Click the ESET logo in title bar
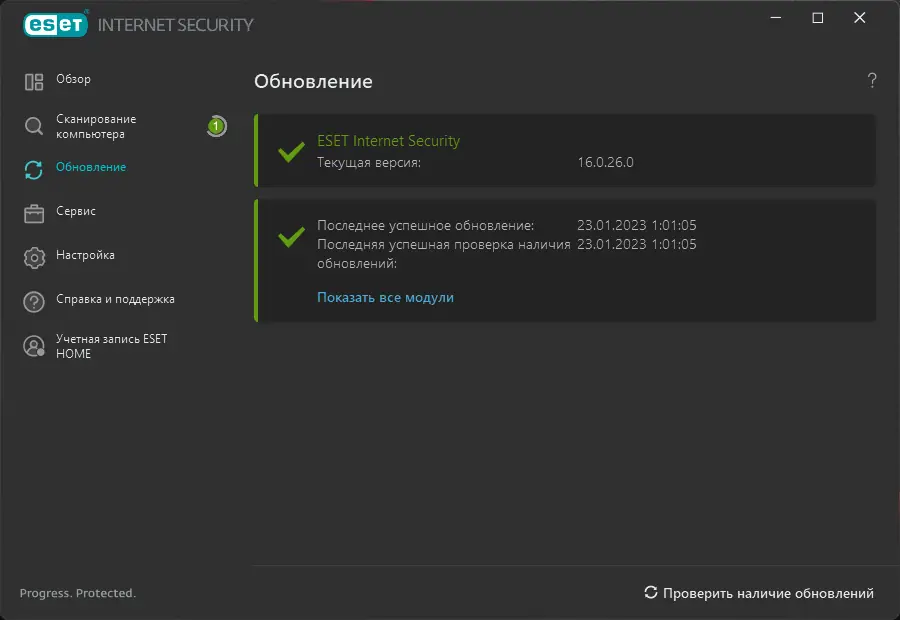This screenshot has height=620, width=900. [54, 23]
